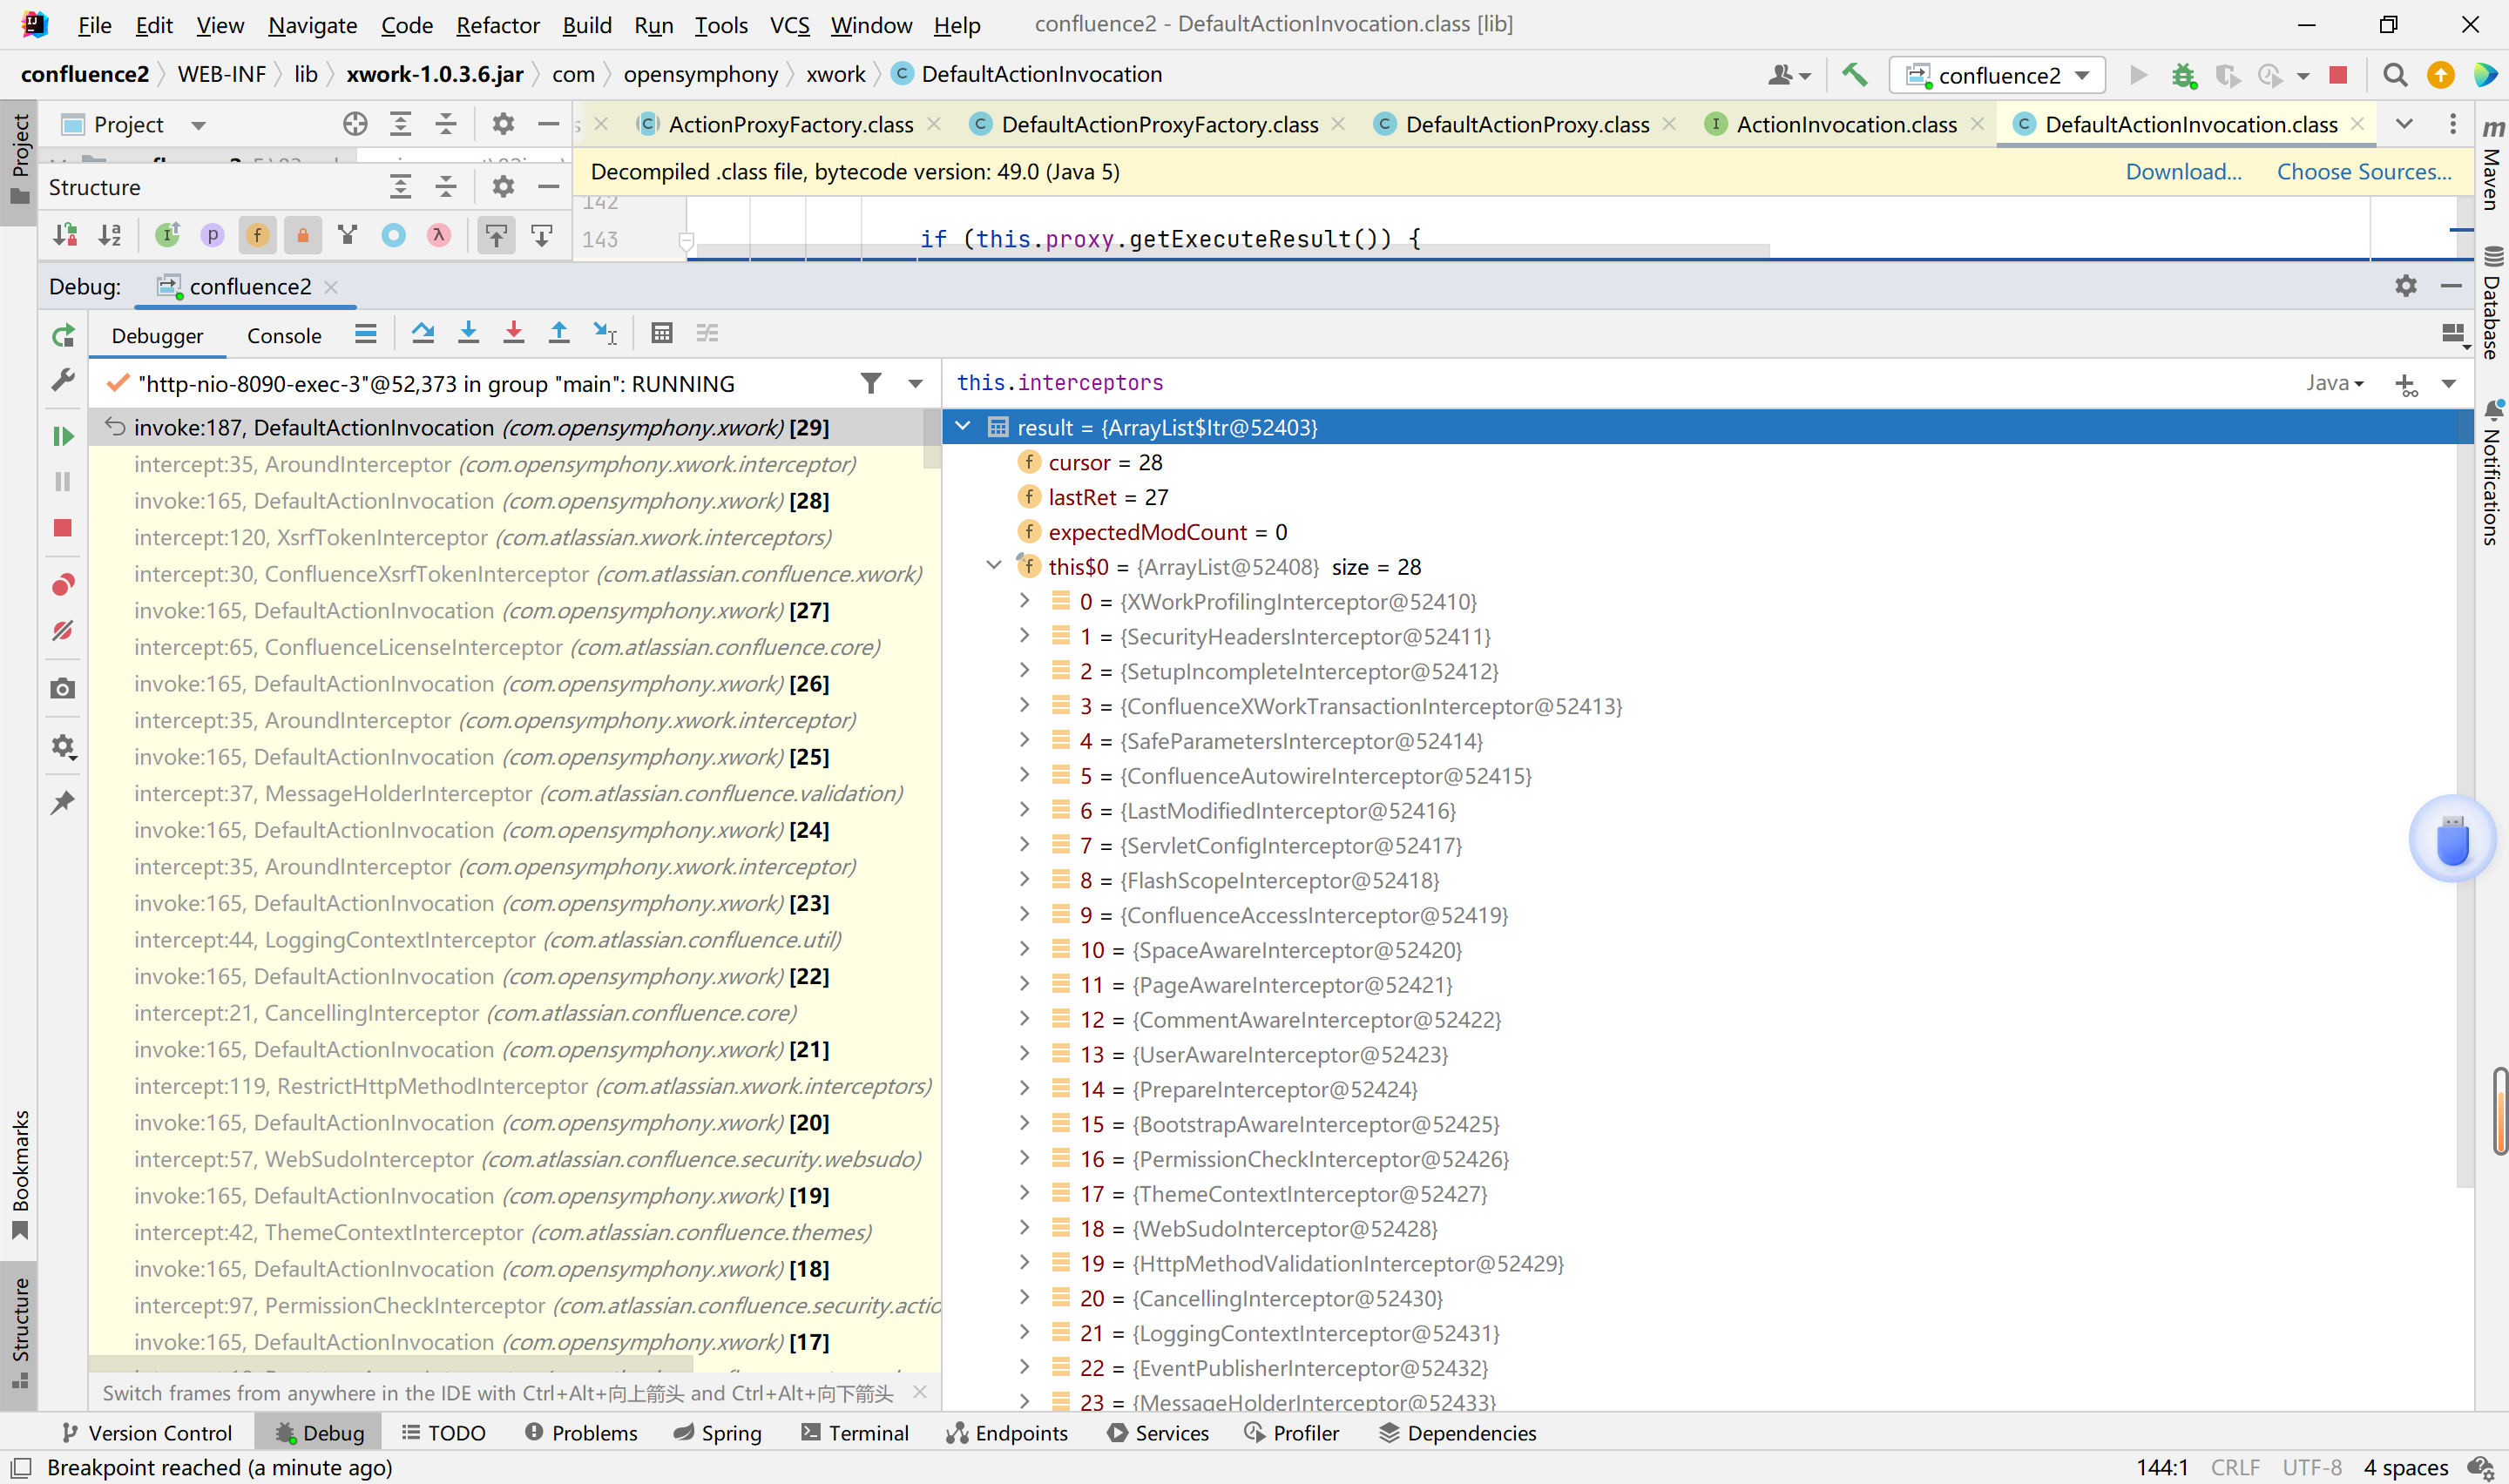The height and width of the screenshot is (1484, 2509).
Task: Expand element 0 XWorkProfilingInterceptor
Action: 1024,601
